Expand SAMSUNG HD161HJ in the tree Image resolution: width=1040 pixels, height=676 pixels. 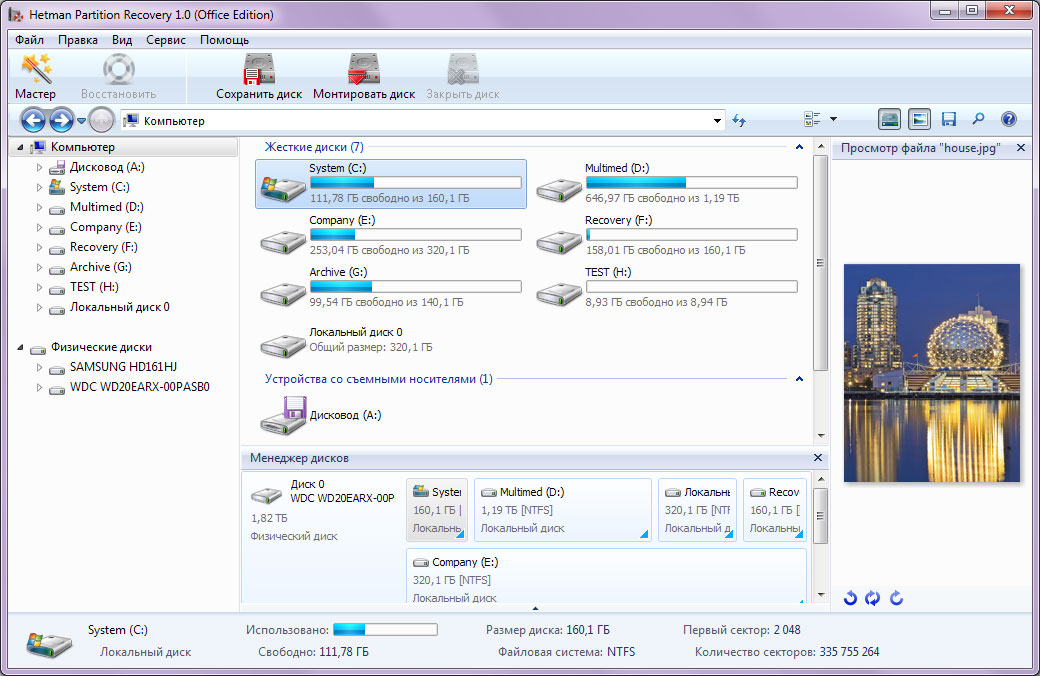point(39,368)
